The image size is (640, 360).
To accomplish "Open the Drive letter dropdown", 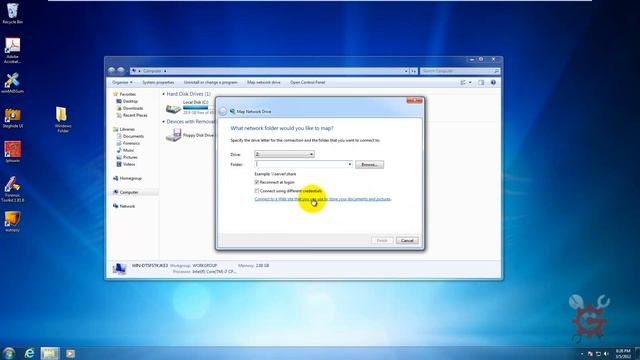I will coord(284,154).
